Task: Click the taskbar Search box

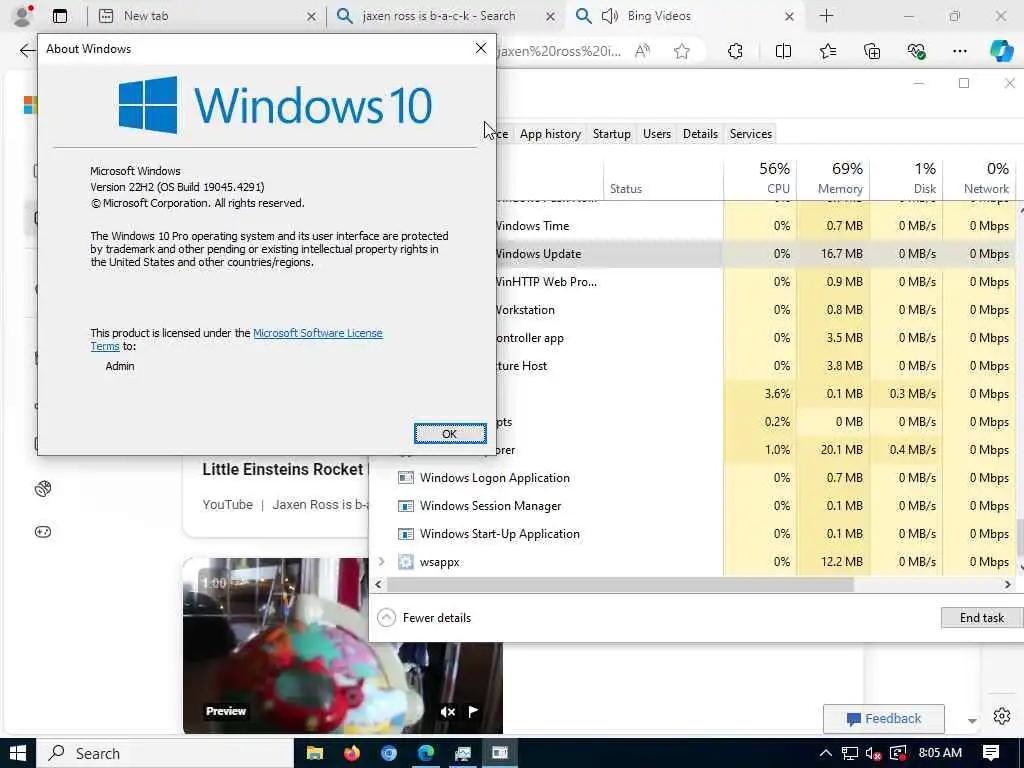Action: coord(165,754)
